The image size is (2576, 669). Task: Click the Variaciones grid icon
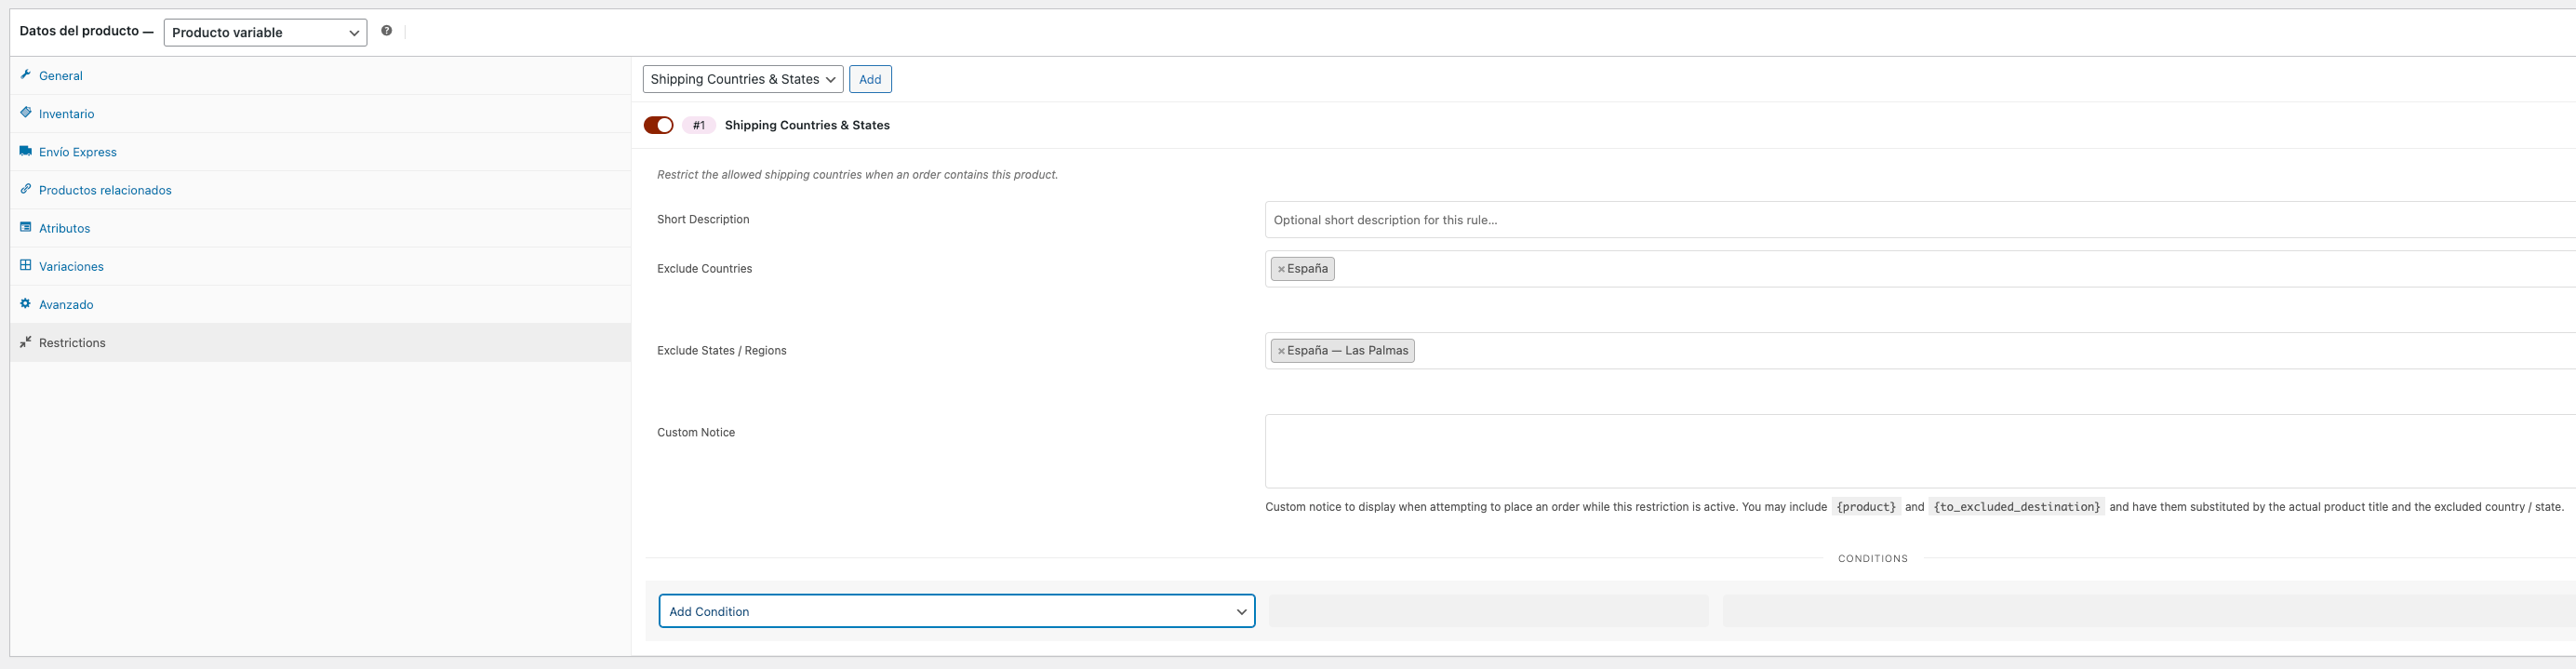point(26,265)
